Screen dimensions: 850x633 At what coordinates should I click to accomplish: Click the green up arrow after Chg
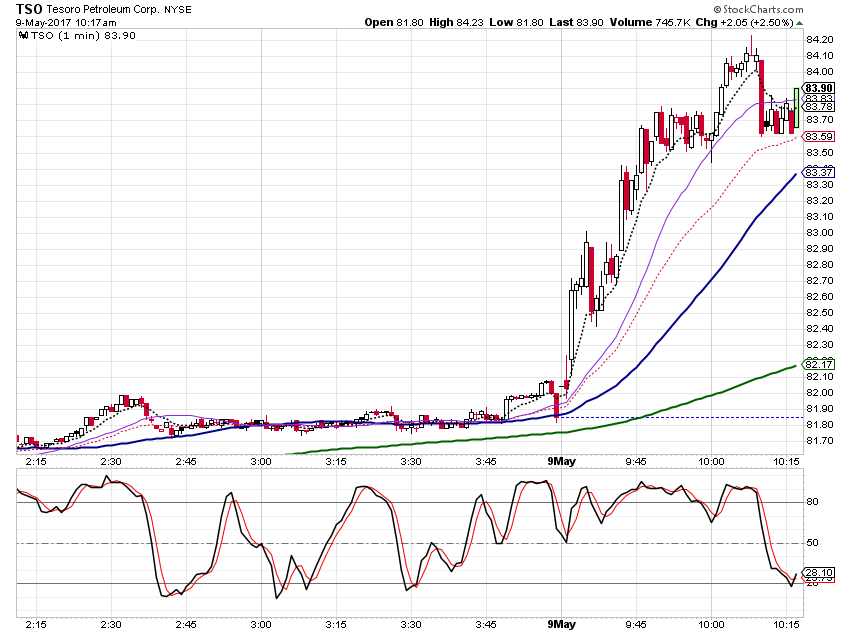point(800,23)
